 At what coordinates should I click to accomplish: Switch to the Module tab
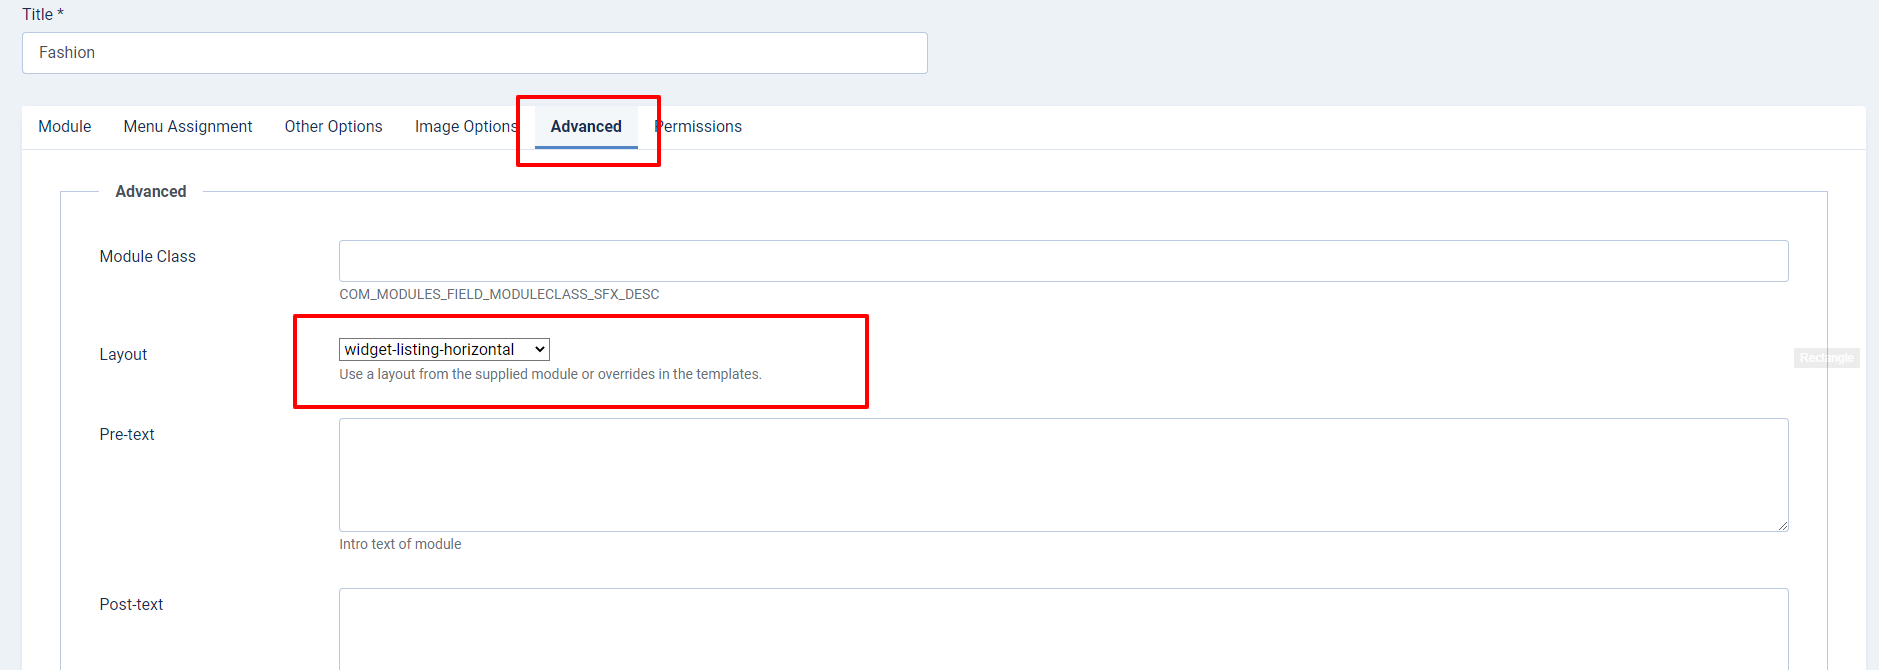tap(65, 127)
